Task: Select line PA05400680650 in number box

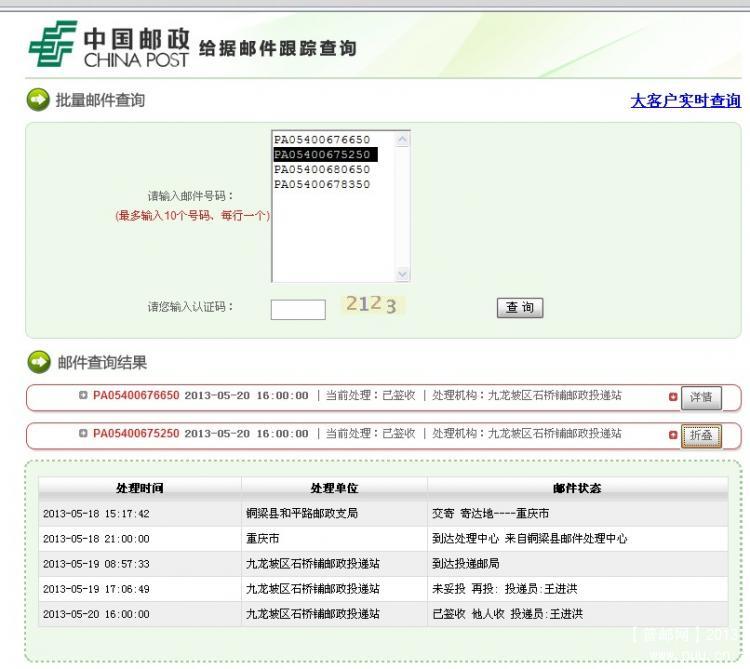Action: click(322, 169)
